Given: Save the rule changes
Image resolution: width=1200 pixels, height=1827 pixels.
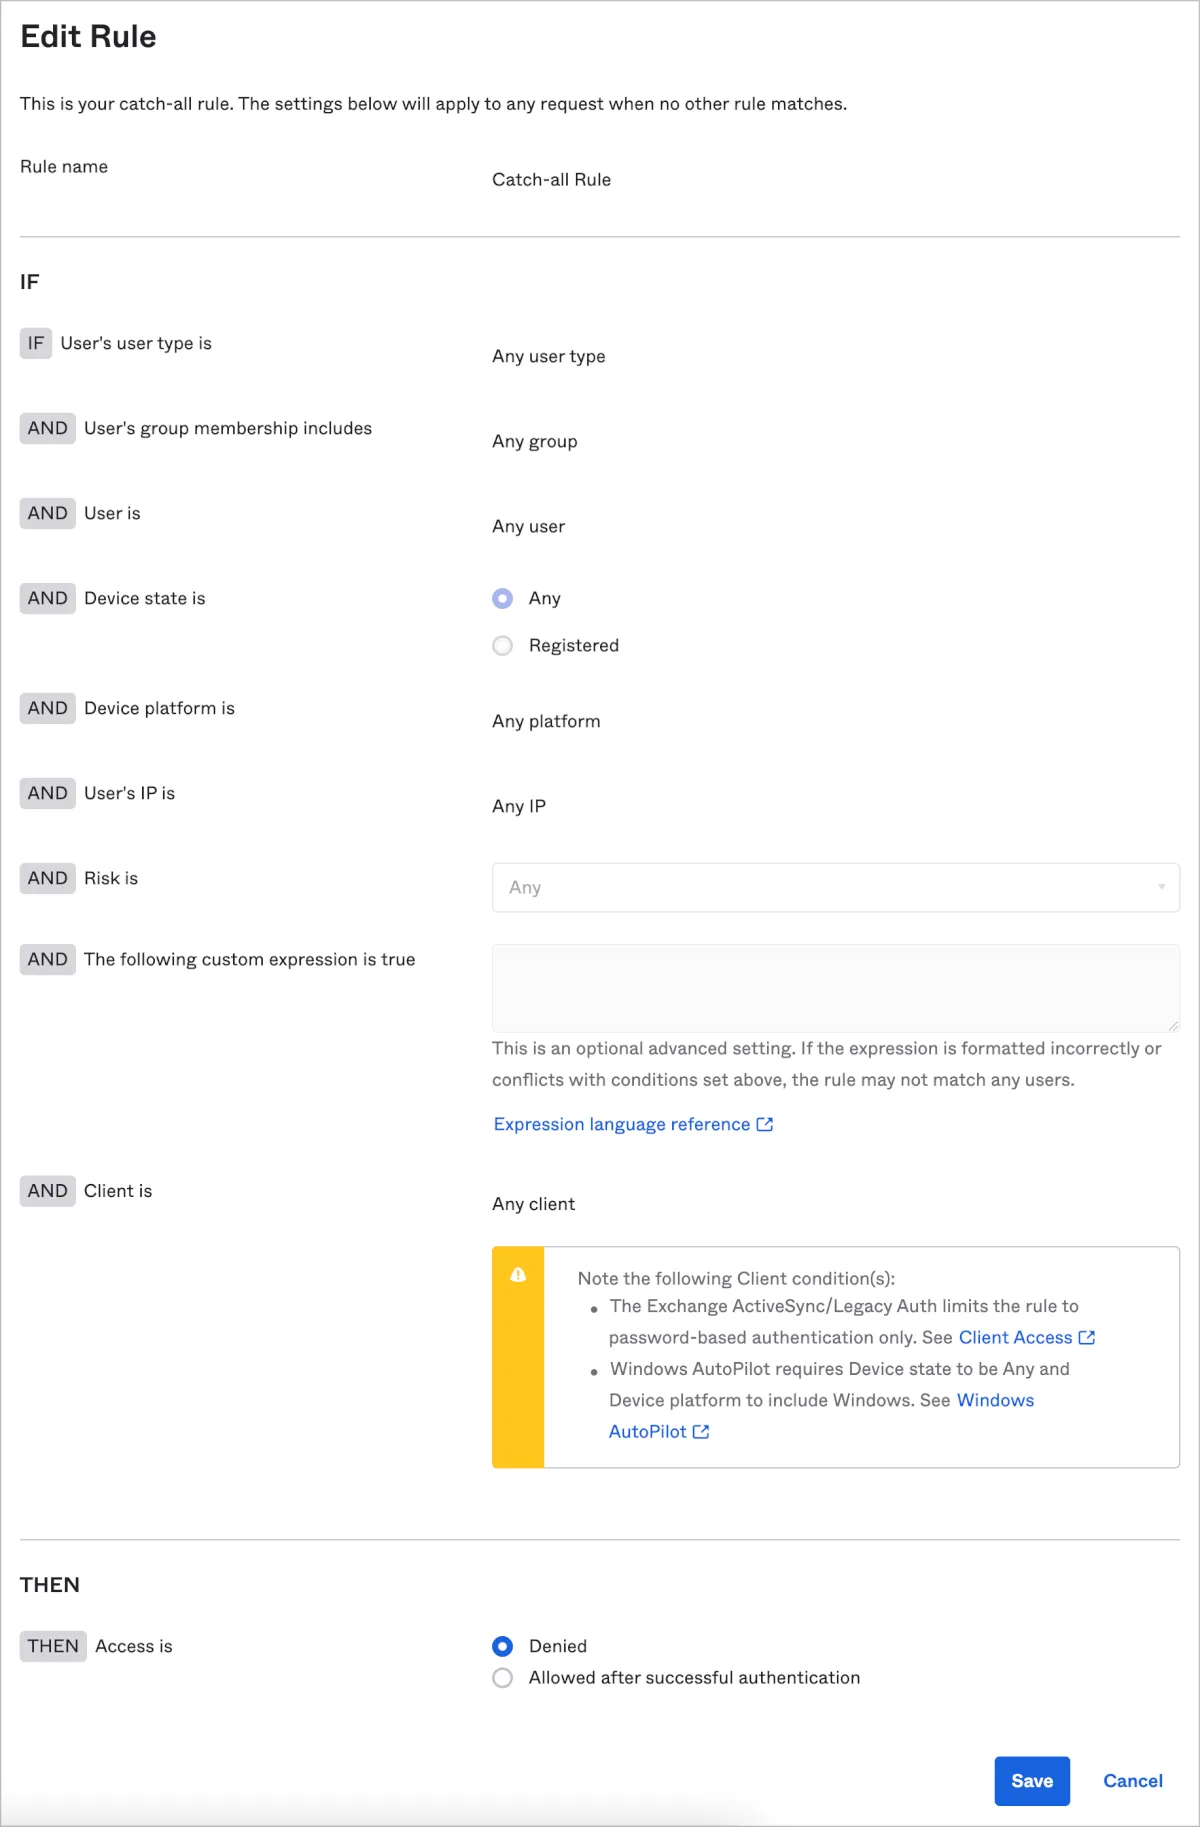Looking at the screenshot, I should pyautogui.click(x=1031, y=1781).
